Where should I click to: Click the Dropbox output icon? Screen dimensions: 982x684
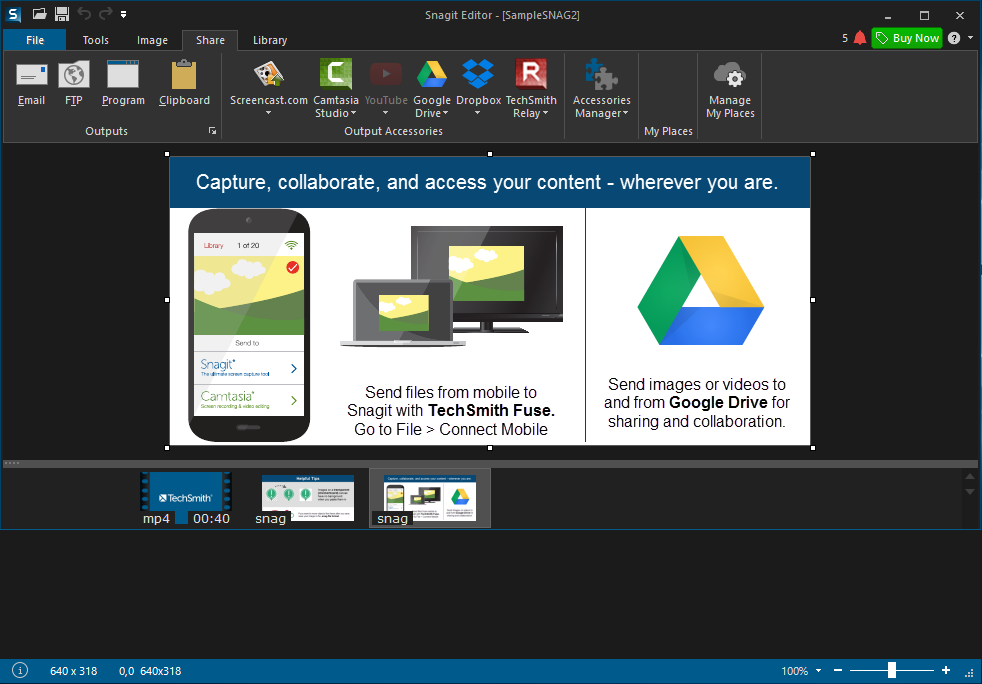(478, 74)
